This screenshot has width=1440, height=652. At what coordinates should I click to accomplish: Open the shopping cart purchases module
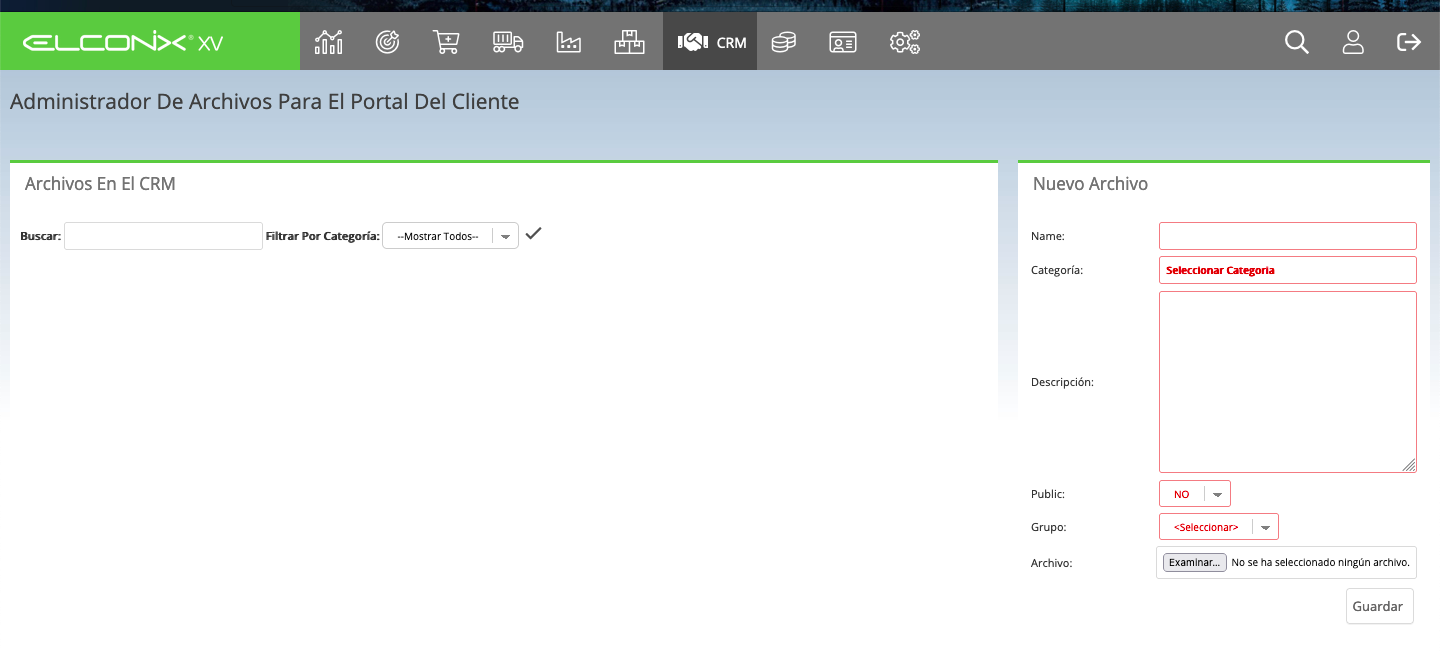tap(446, 42)
